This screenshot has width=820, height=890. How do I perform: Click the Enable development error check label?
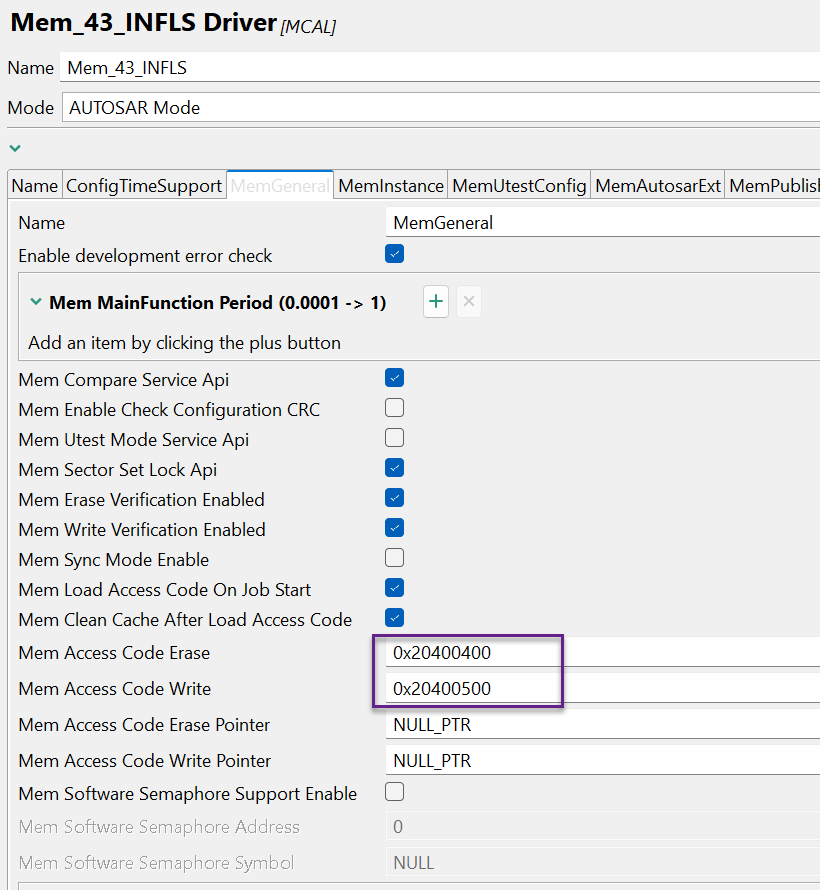(145, 256)
